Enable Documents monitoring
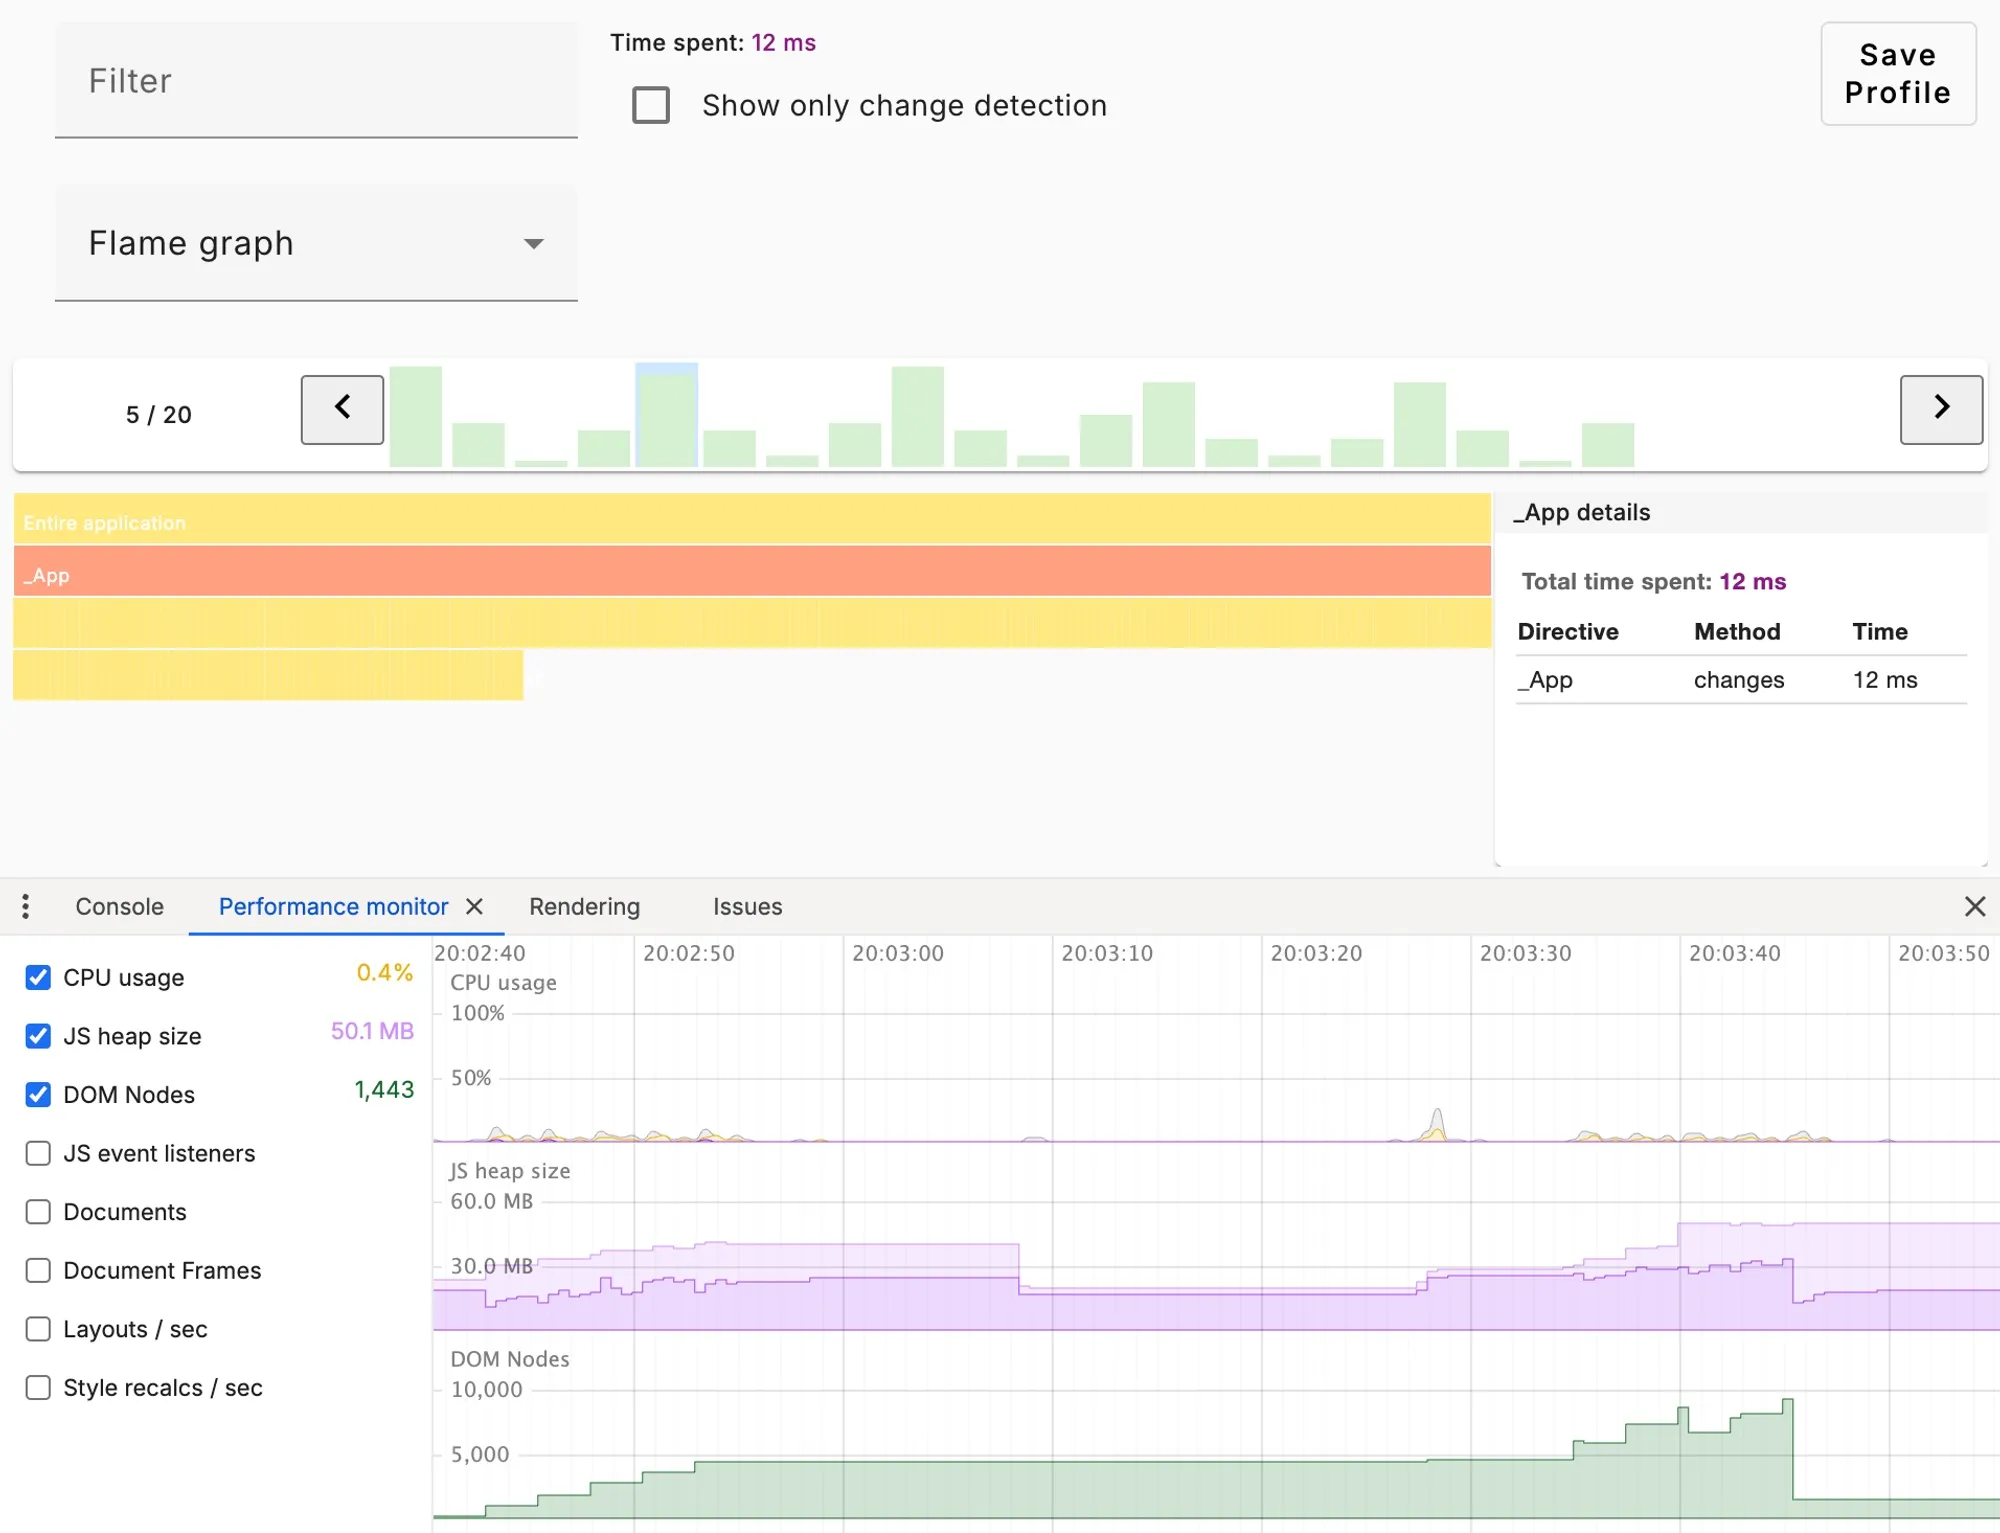The width and height of the screenshot is (2000, 1533). click(x=38, y=1211)
